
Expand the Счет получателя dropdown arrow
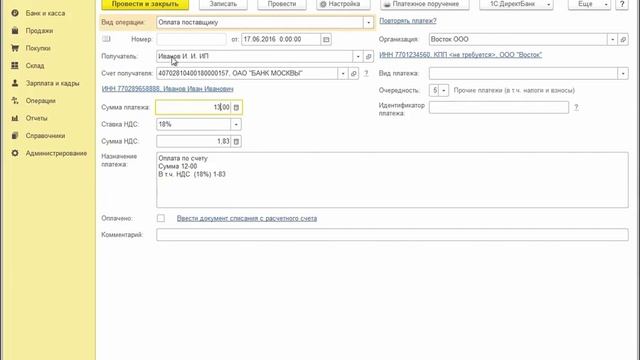coord(343,73)
